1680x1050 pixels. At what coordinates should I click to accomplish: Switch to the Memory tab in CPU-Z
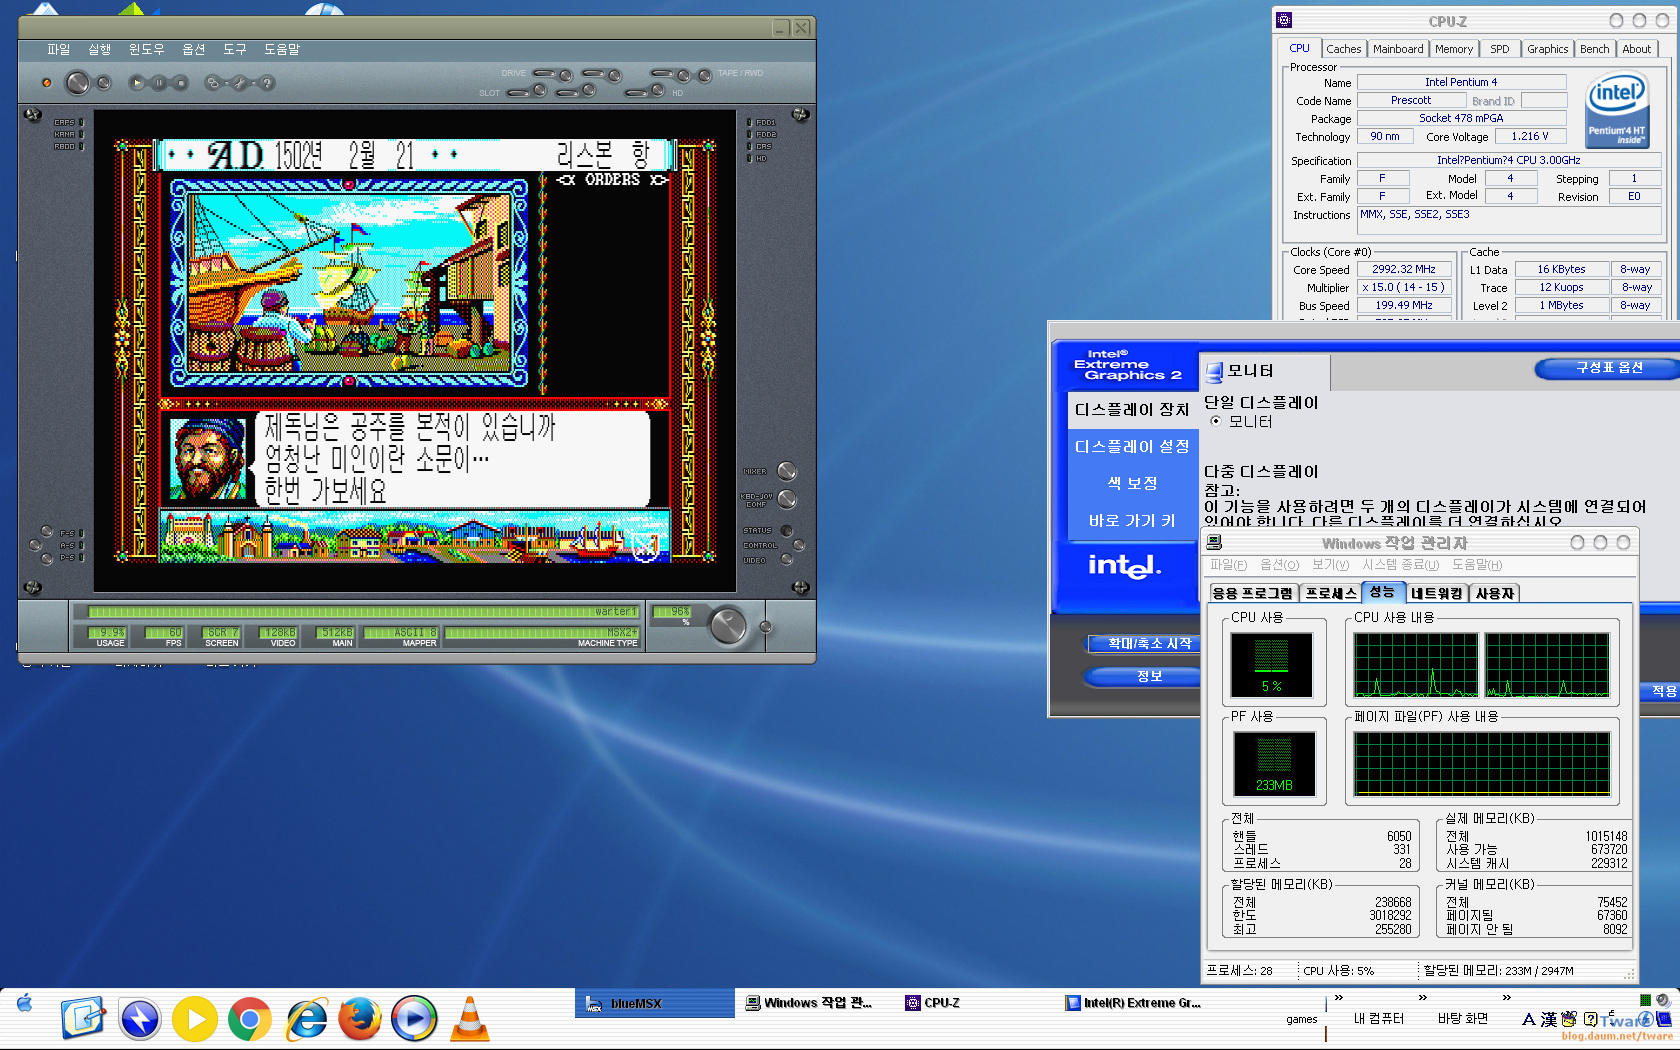(1453, 49)
